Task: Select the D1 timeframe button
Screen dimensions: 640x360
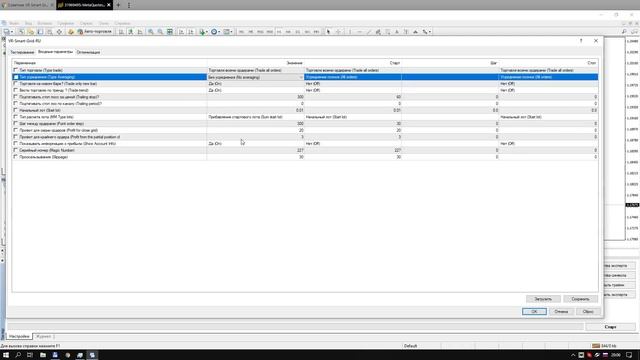Action: point(298,32)
